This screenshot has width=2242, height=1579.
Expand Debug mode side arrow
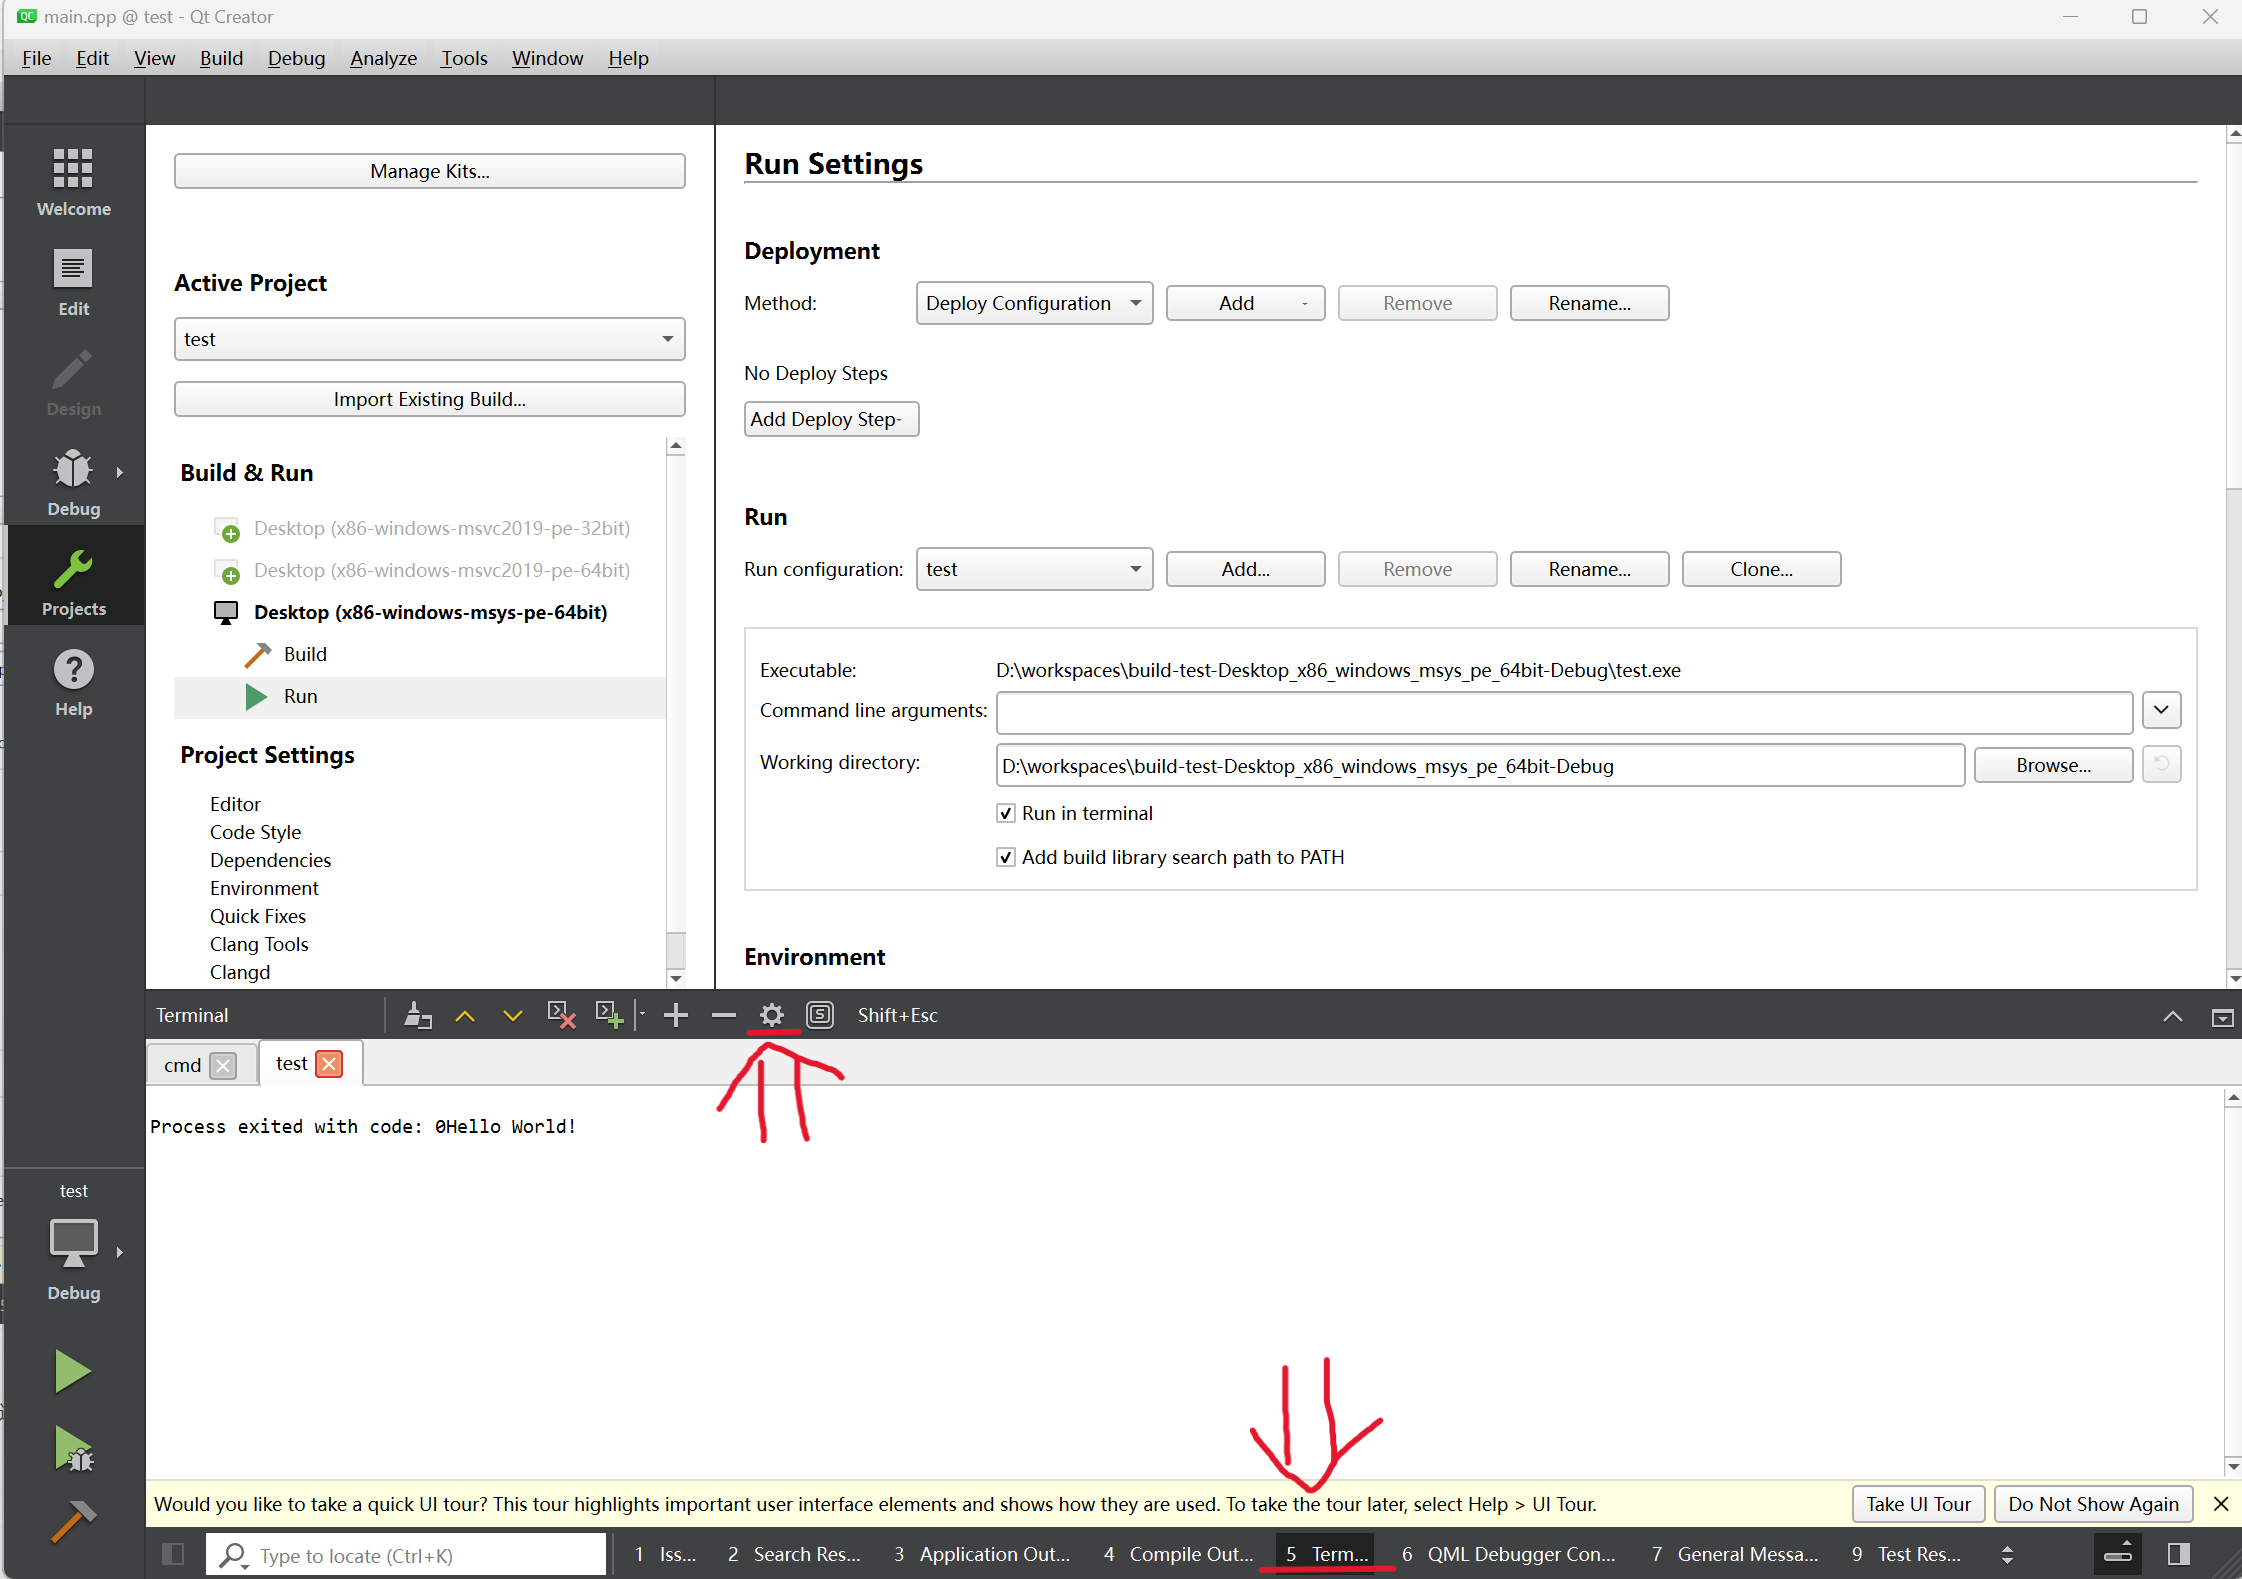[x=120, y=472]
